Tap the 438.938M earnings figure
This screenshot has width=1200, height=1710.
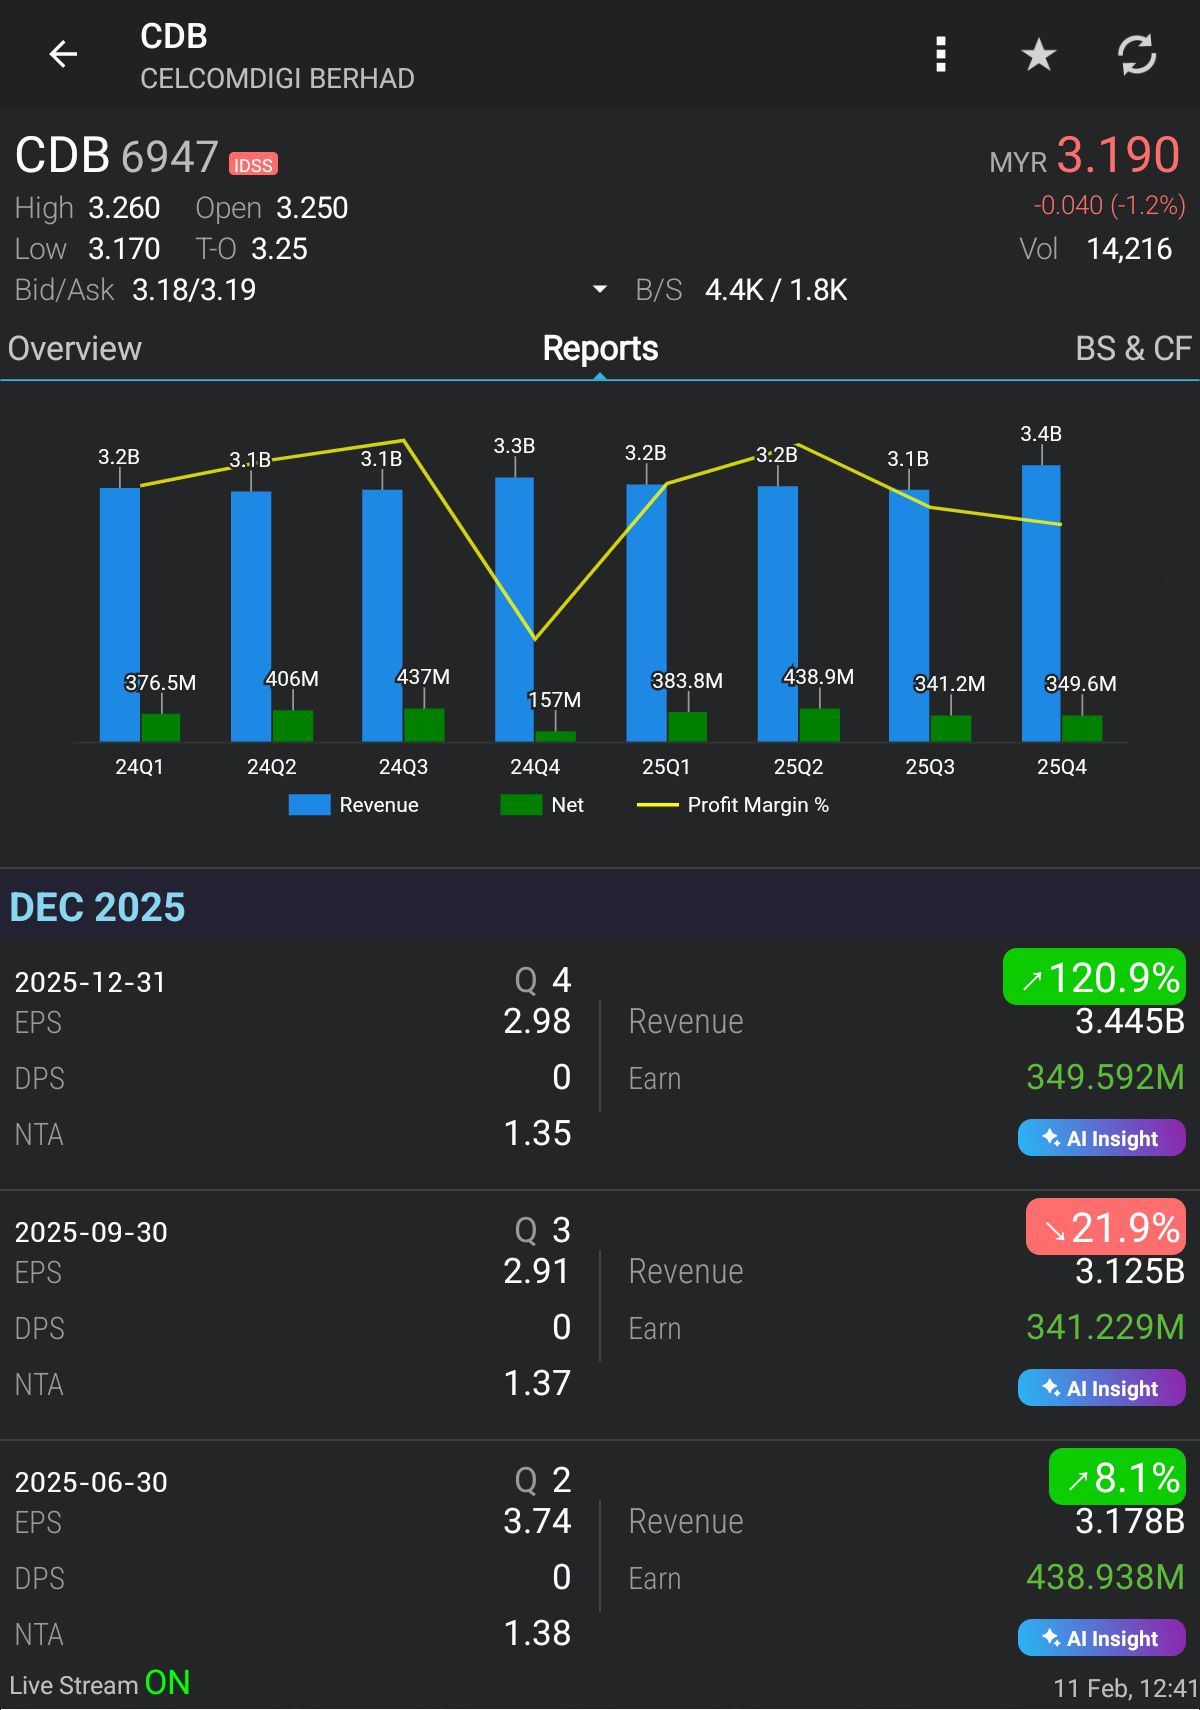[1105, 1577]
